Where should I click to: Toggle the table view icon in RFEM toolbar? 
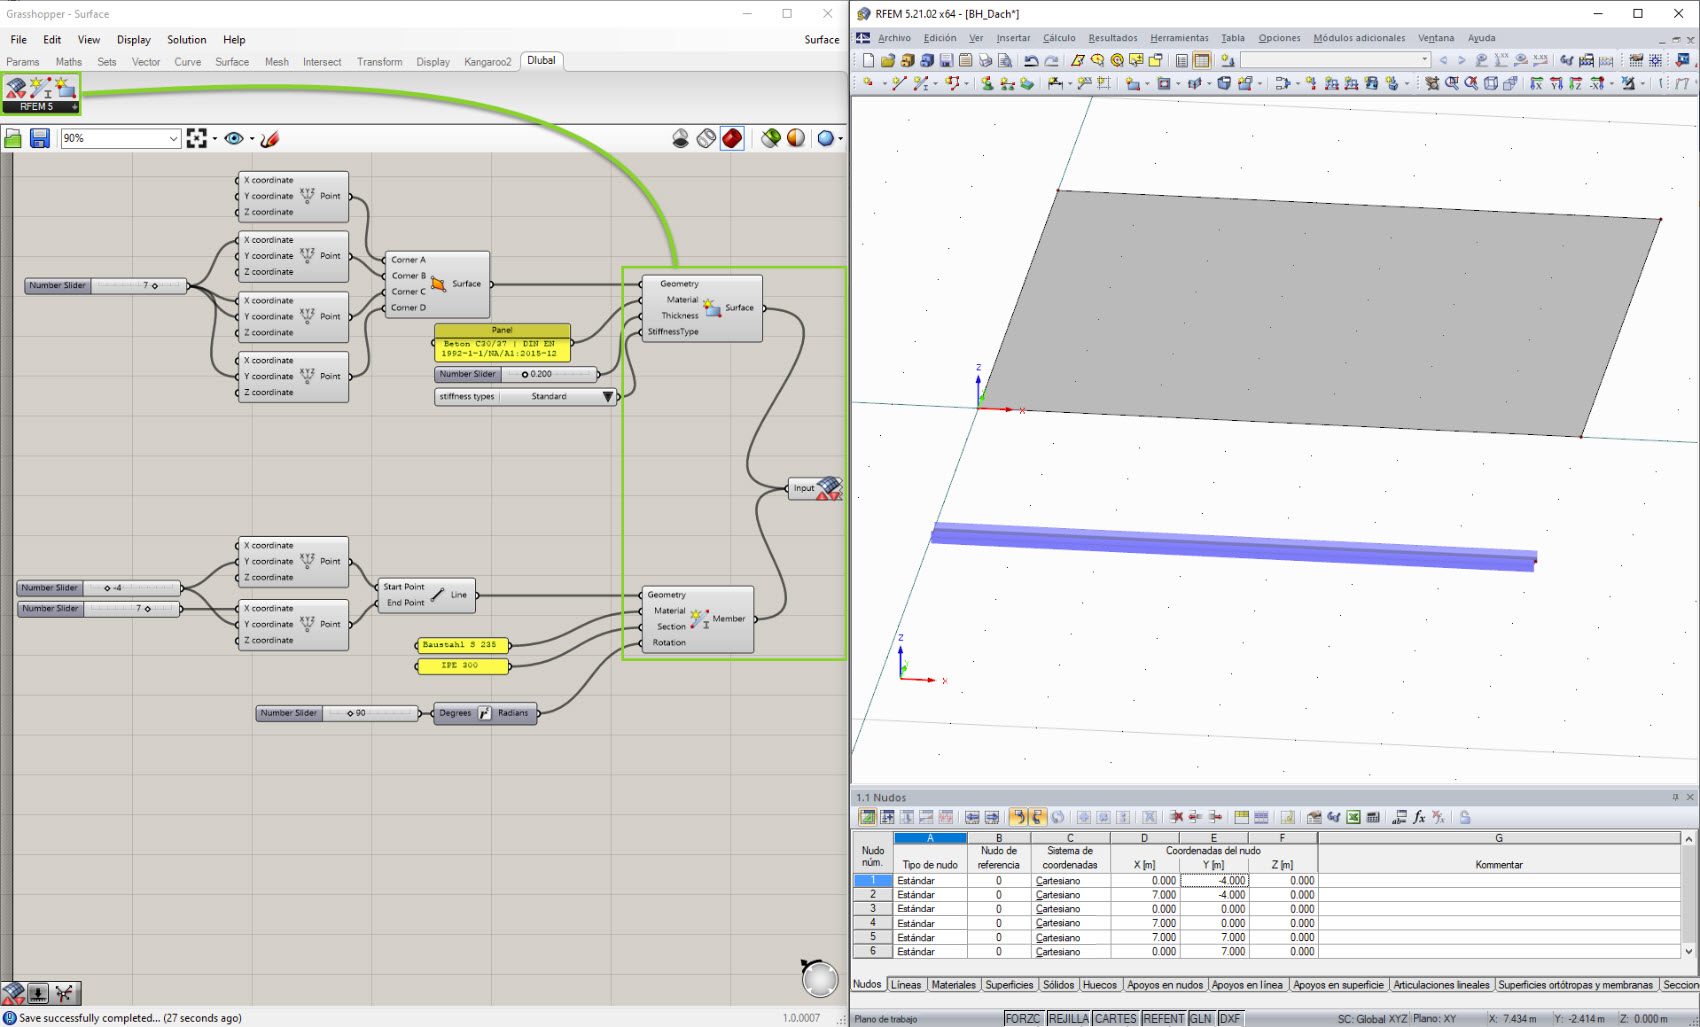click(1202, 60)
